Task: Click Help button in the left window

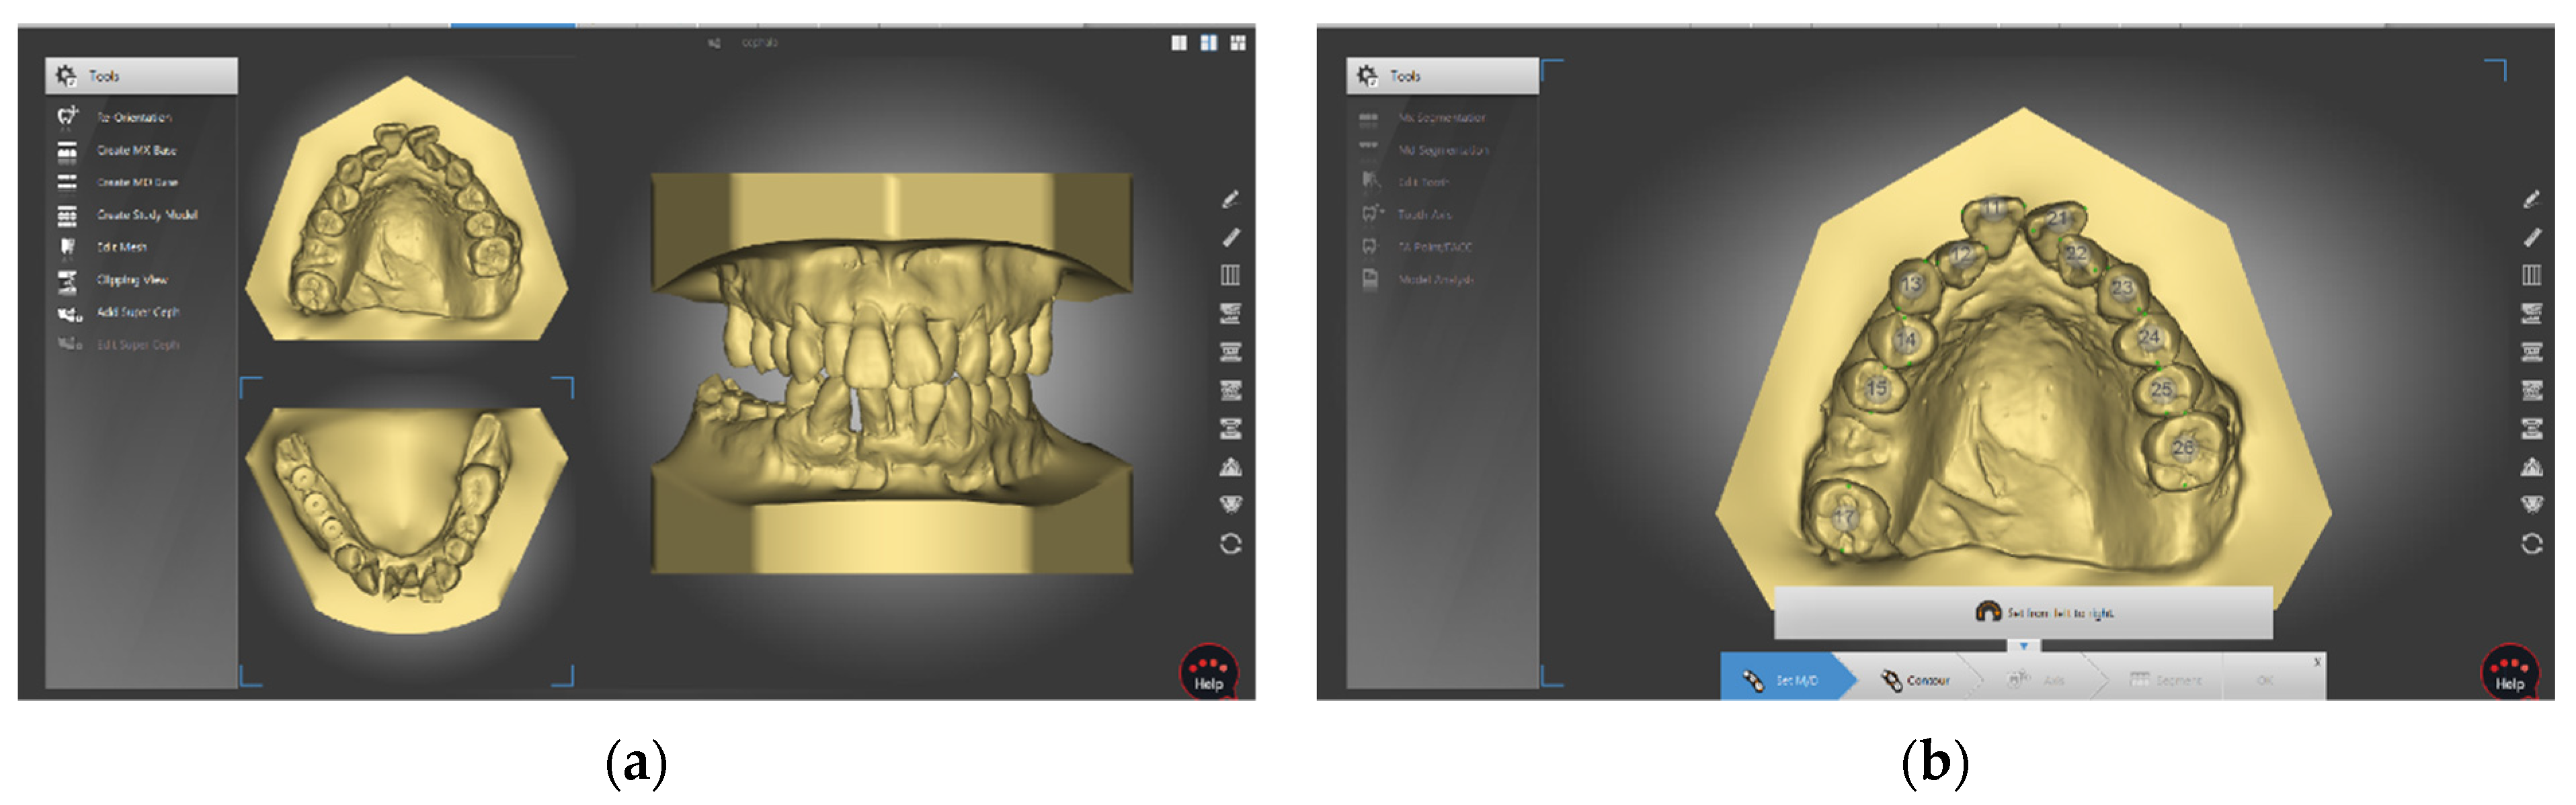Action: pyautogui.click(x=1208, y=674)
